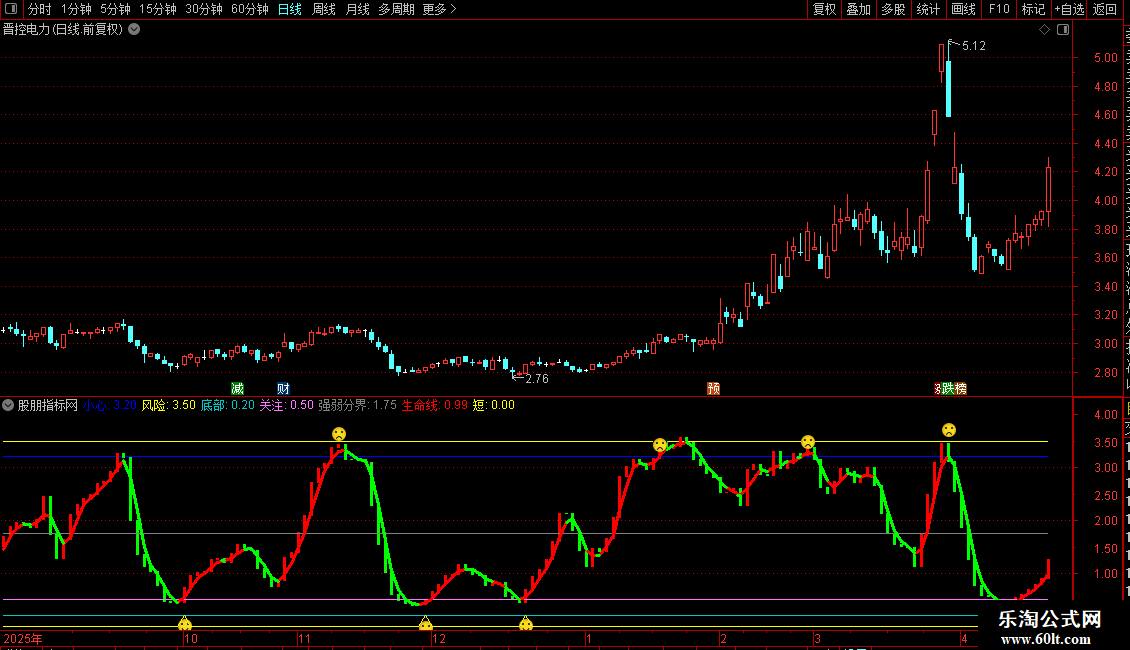Screen dimensions: 1130x650
Task: Click the 2025年 date axis label
Action: tap(23, 639)
